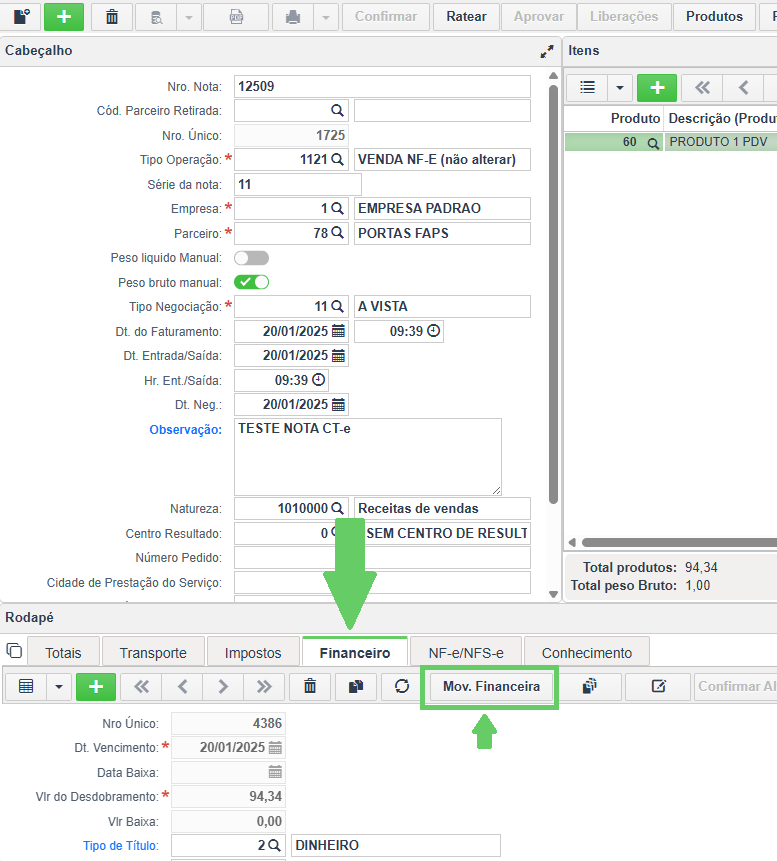Click the Liberações button

pyautogui.click(x=624, y=16)
